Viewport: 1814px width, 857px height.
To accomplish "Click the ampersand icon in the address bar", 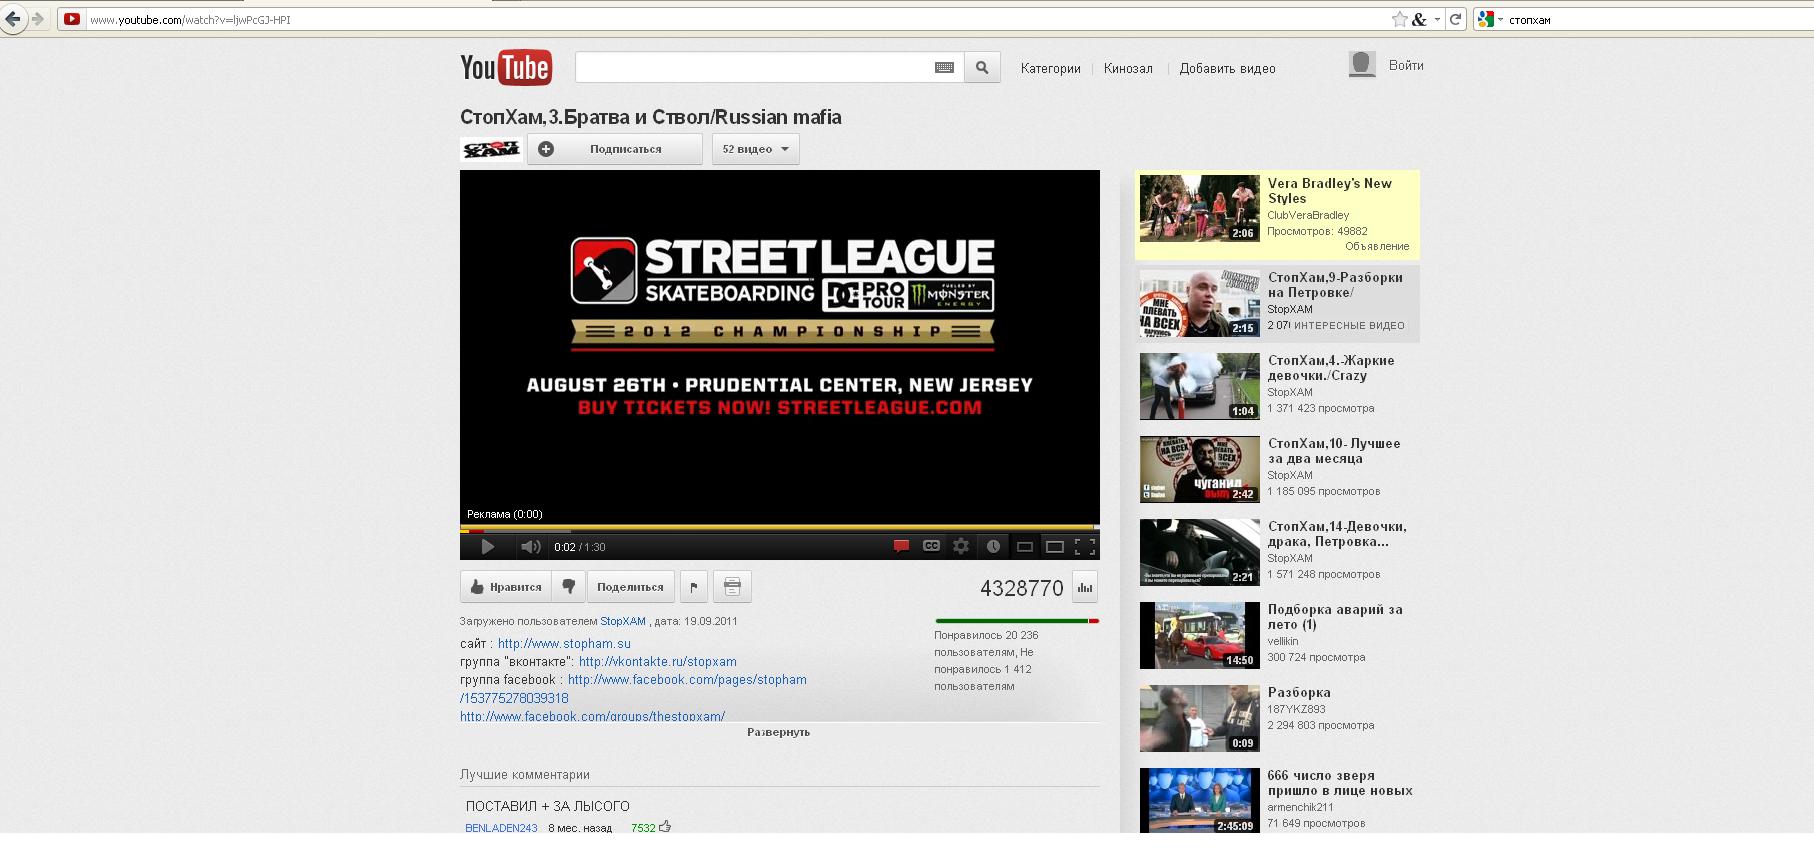I will tap(1419, 19).
